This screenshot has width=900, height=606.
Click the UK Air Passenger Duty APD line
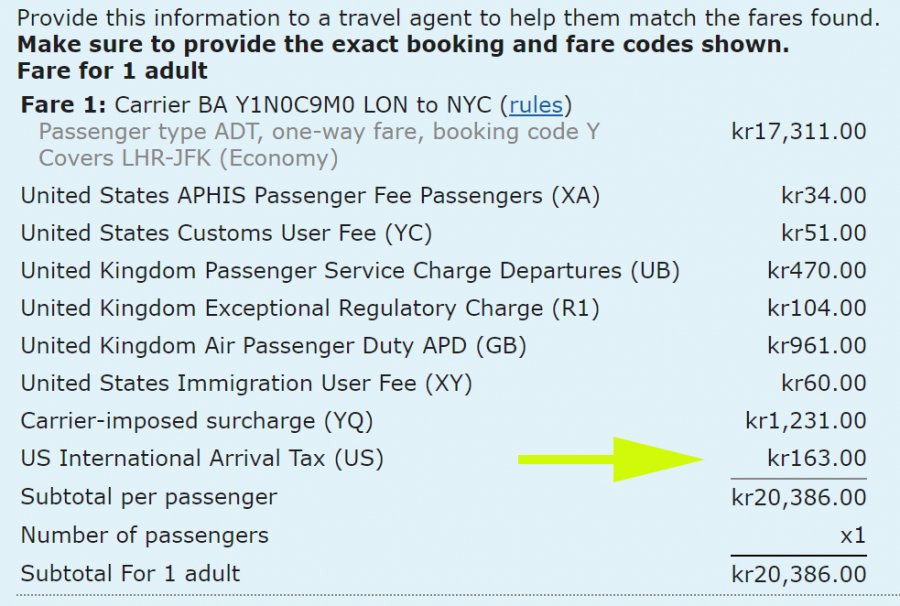coord(273,346)
